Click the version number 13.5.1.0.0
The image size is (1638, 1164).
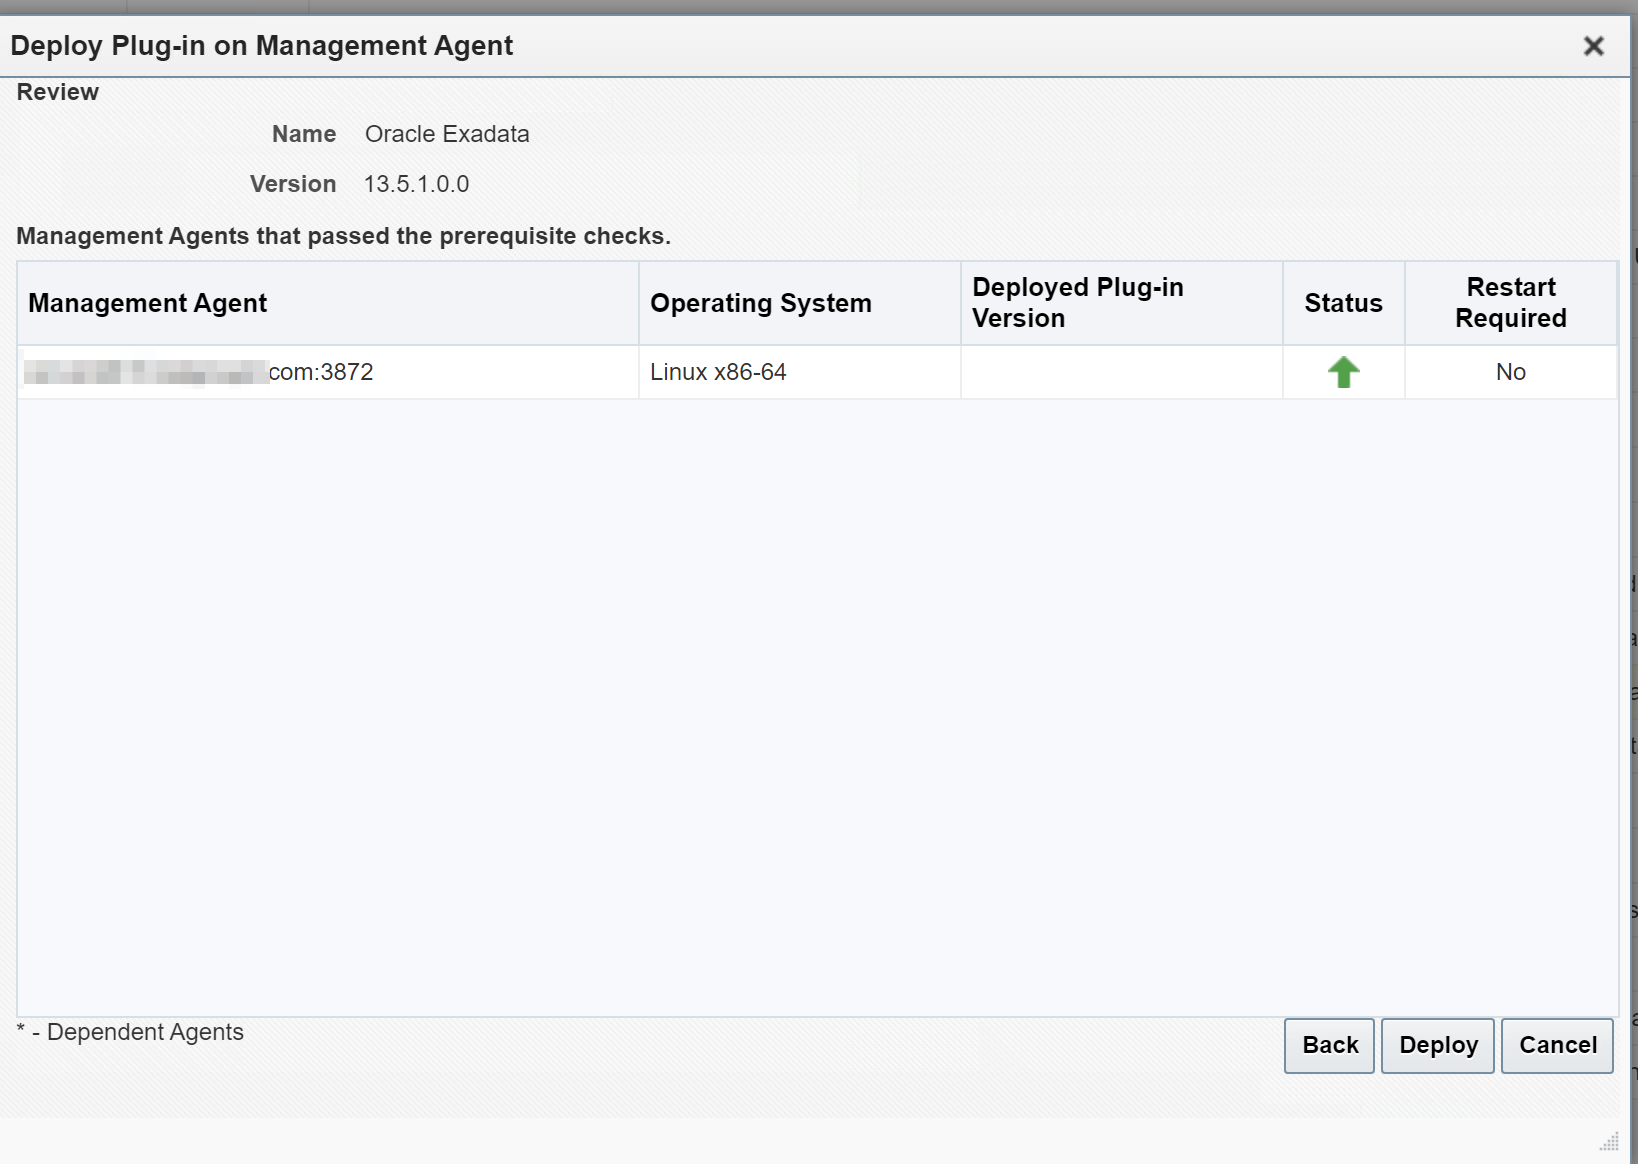pyautogui.click(x=416, y=184)
